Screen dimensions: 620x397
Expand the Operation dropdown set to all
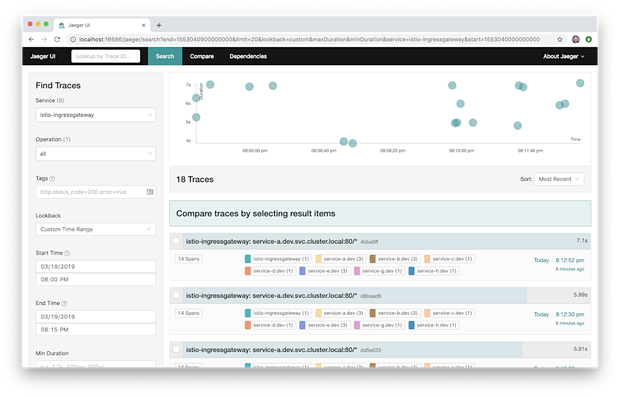coord(96,154)
